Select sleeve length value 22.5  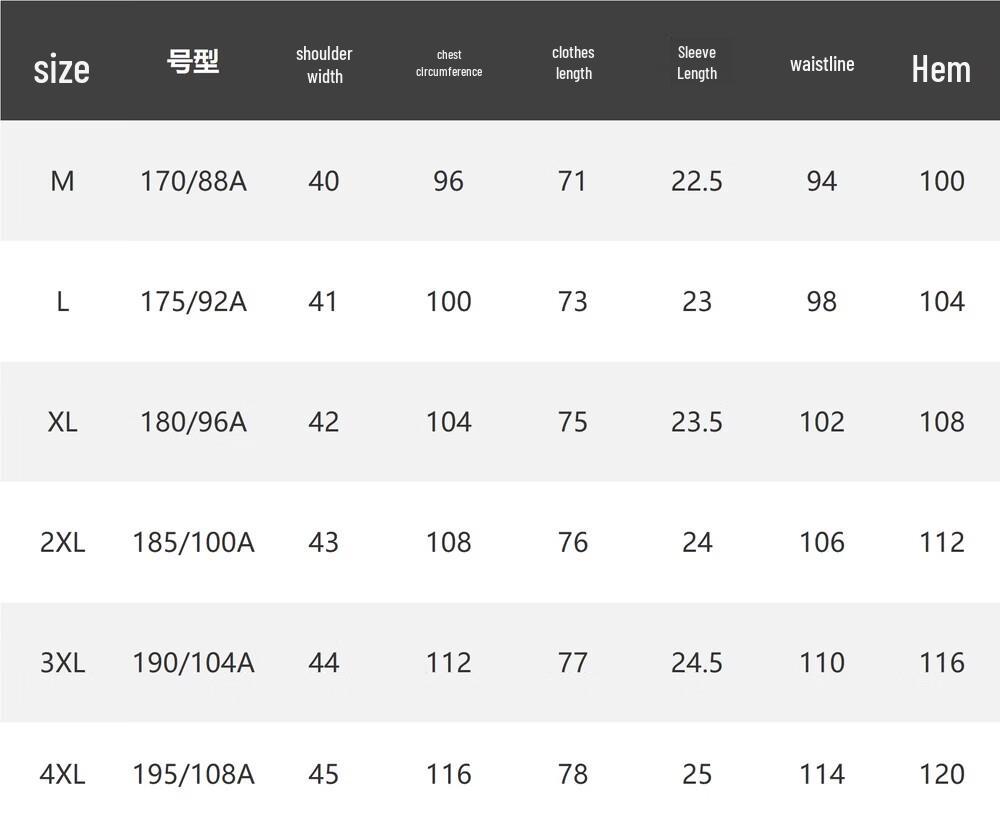coord(696,181)
